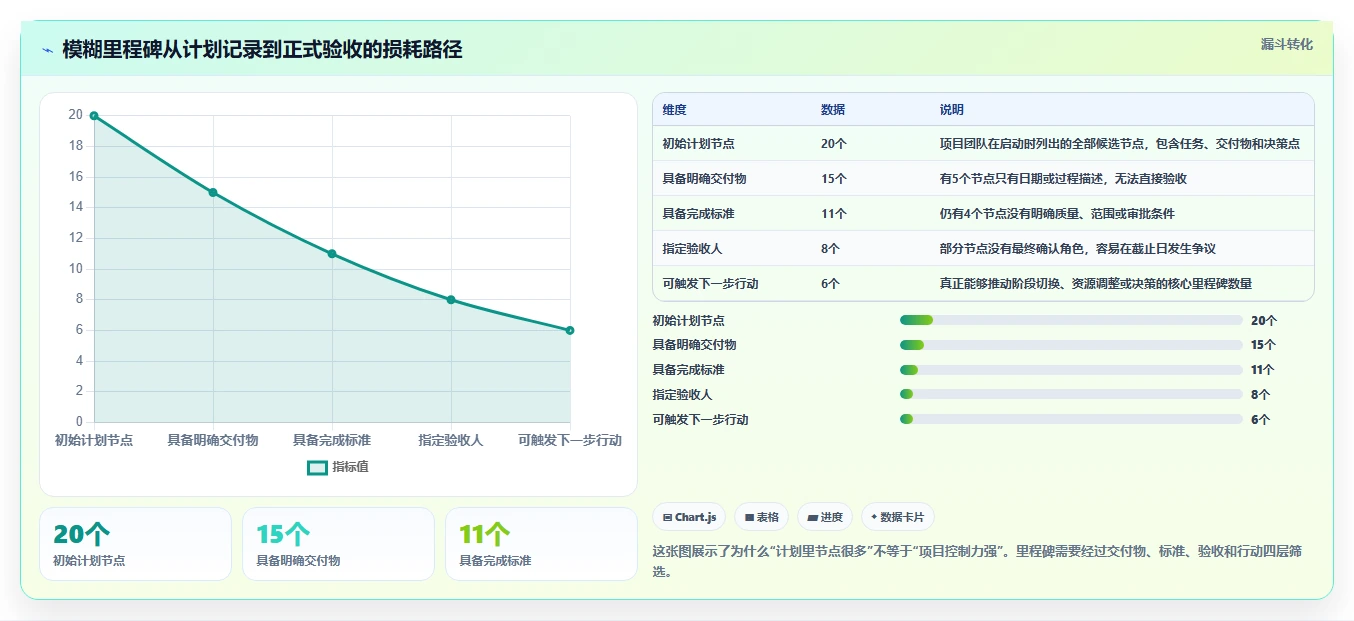Click the summary paragraph starting 这张图展示了

click(x=976, y=561)
